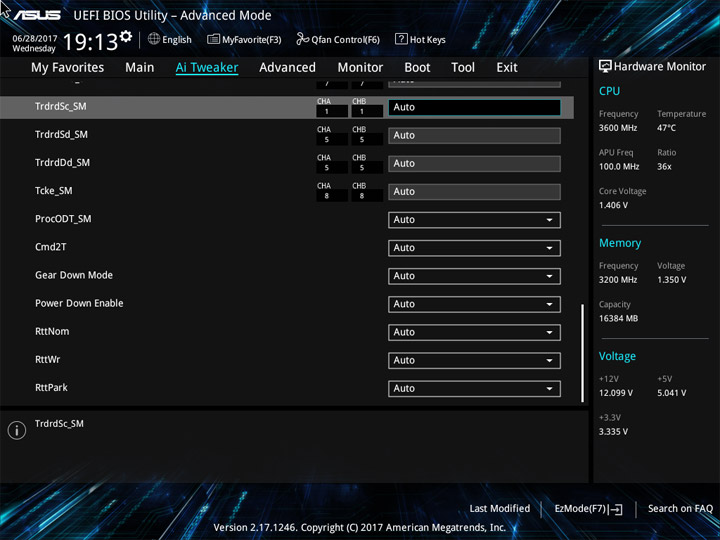
Task: Click CHB value for TrdrdDd_SM
Action: tap(367, 168)
